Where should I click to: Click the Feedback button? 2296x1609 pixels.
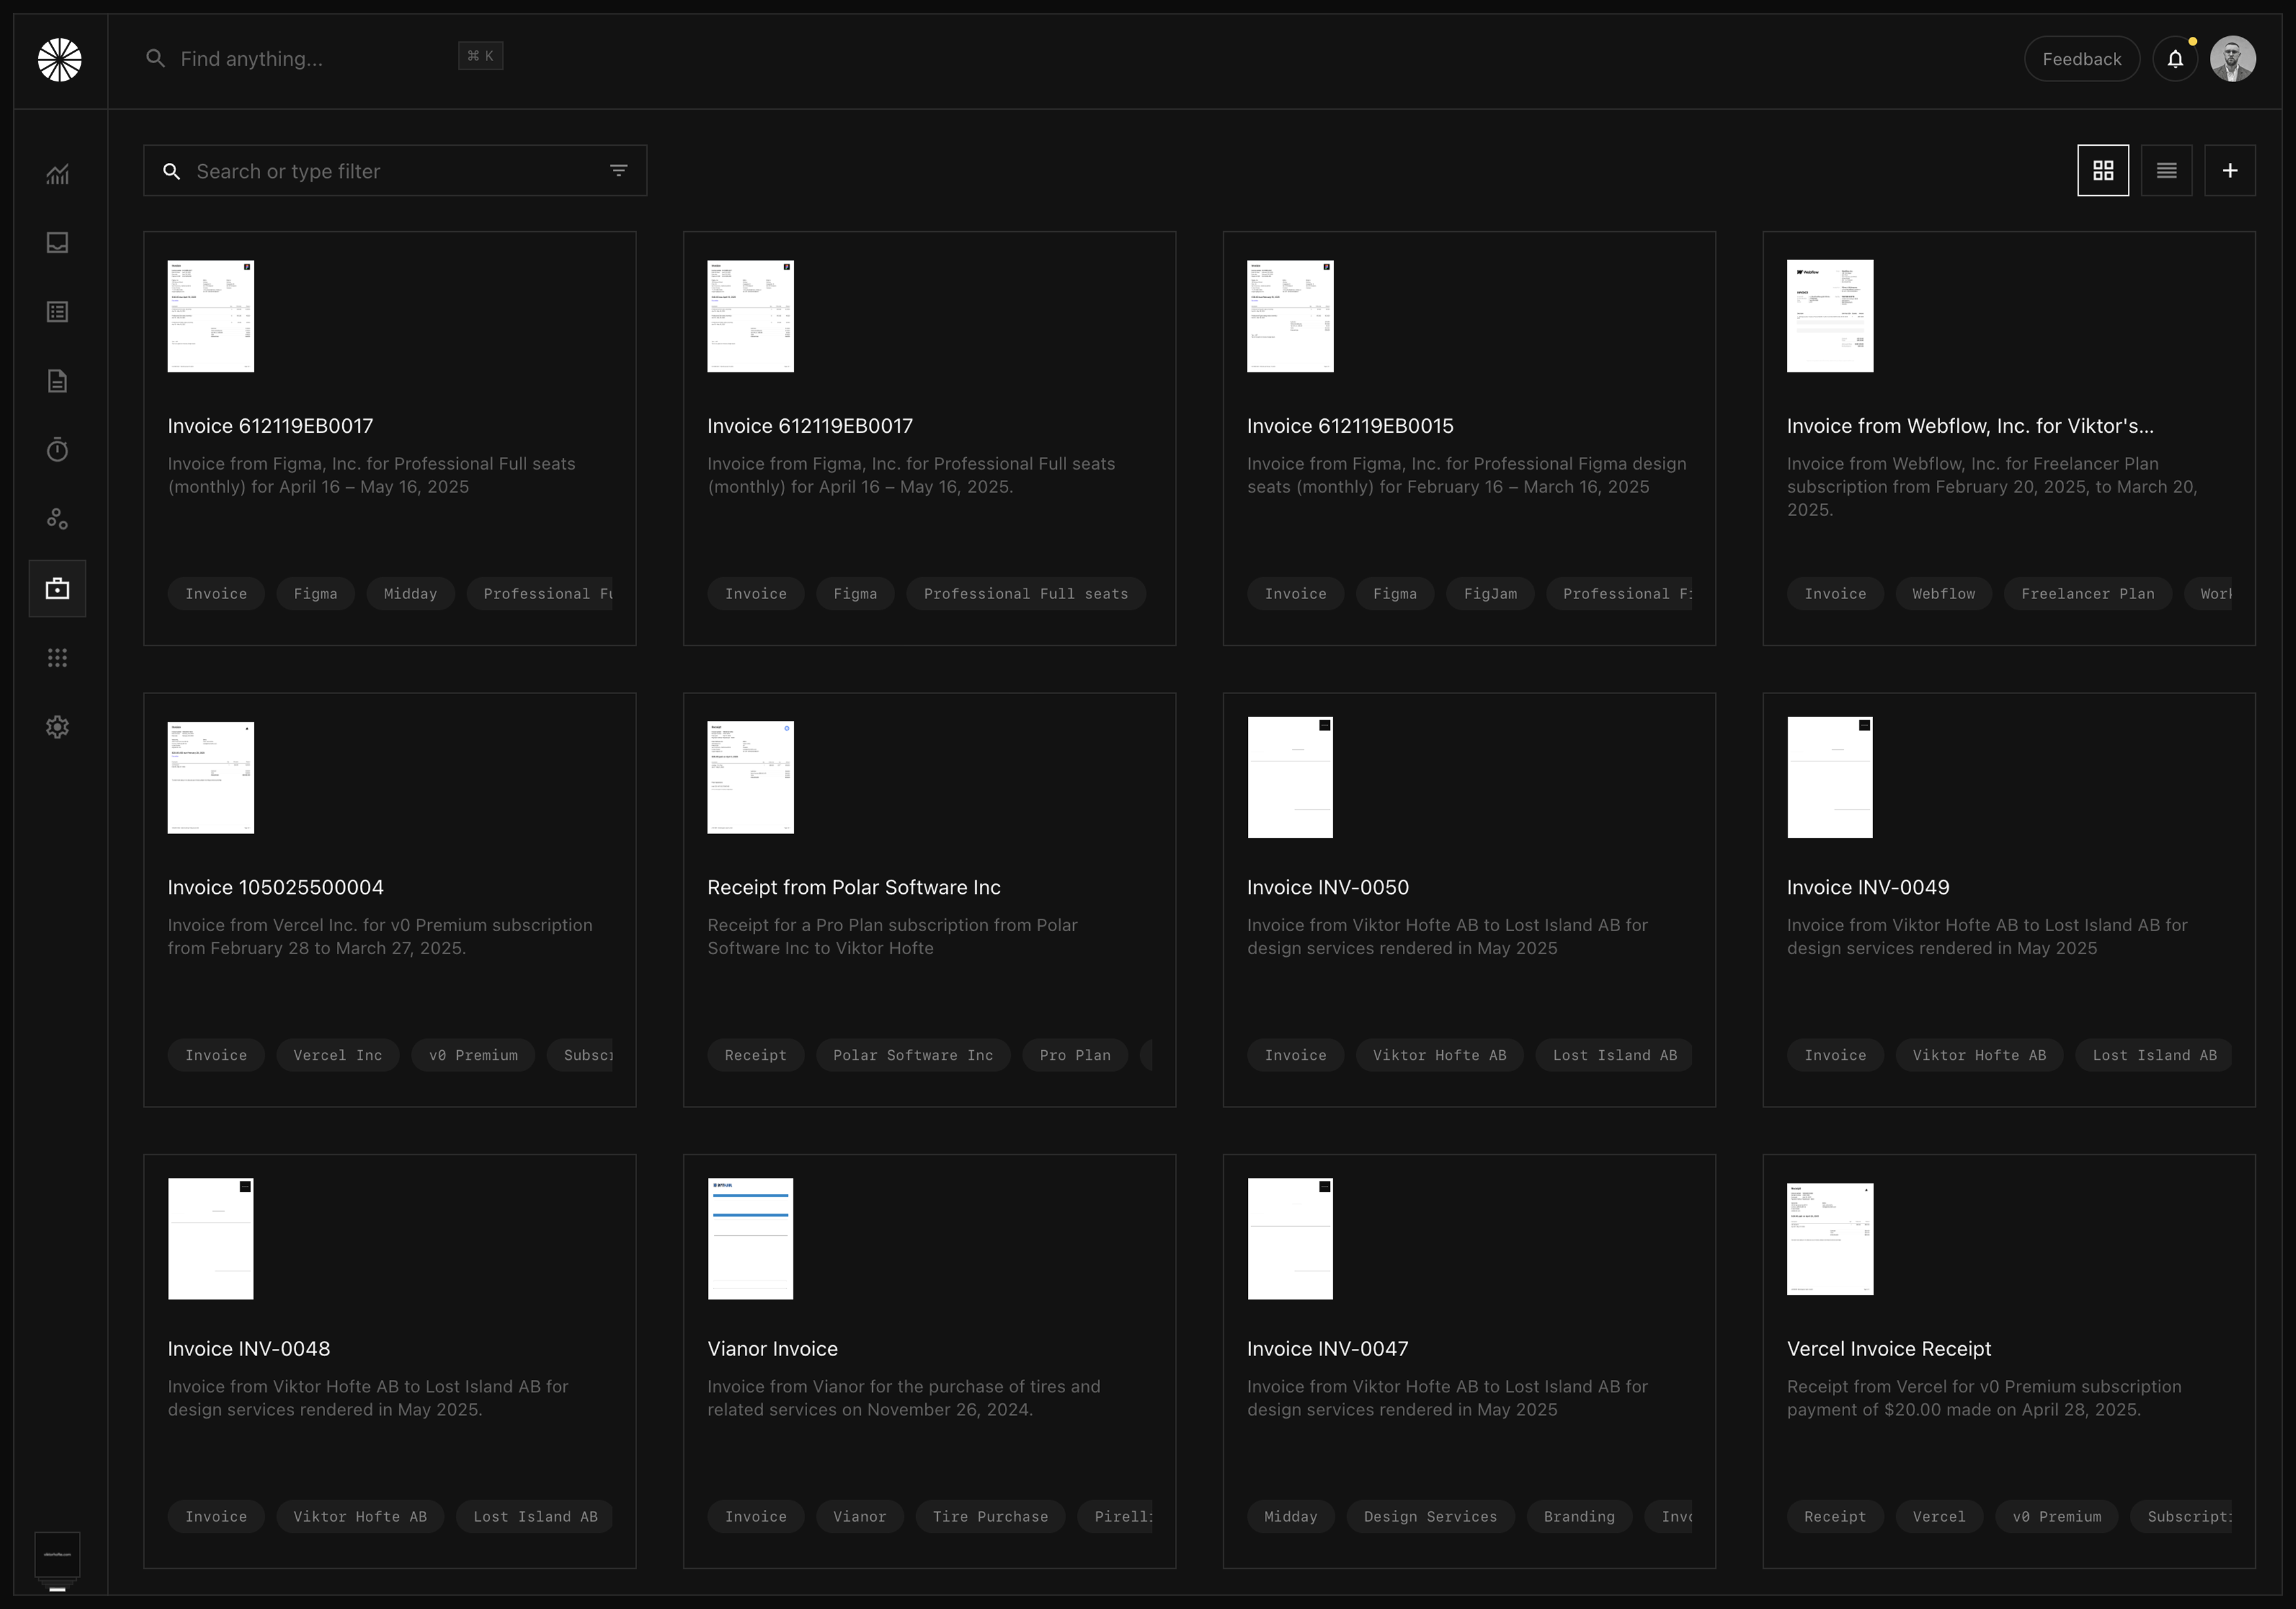click(x=2081, y=59)
